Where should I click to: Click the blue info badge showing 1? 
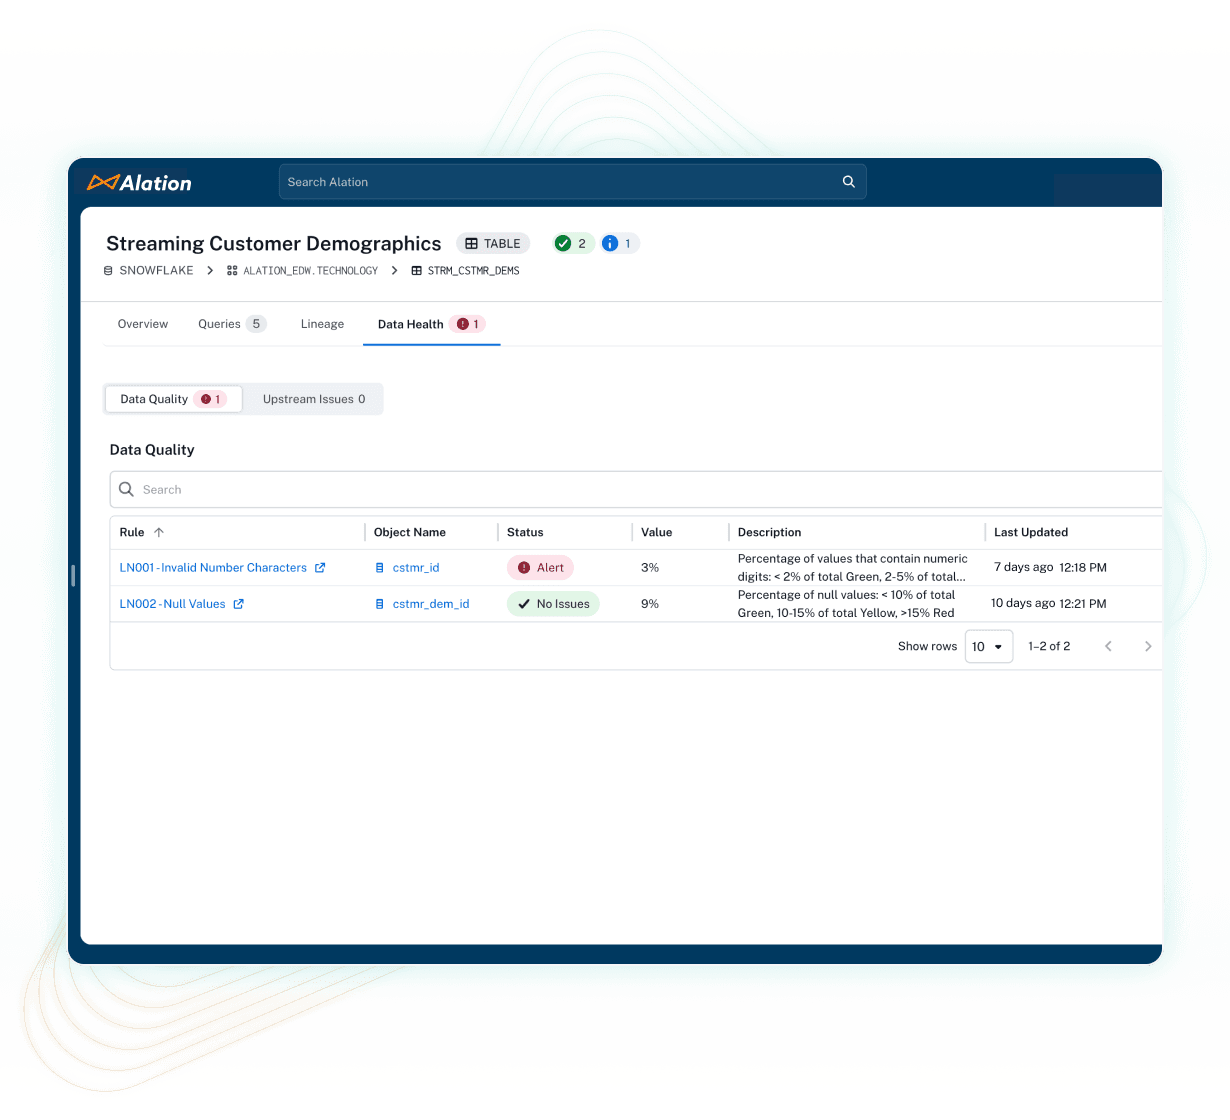click(619, 243)
